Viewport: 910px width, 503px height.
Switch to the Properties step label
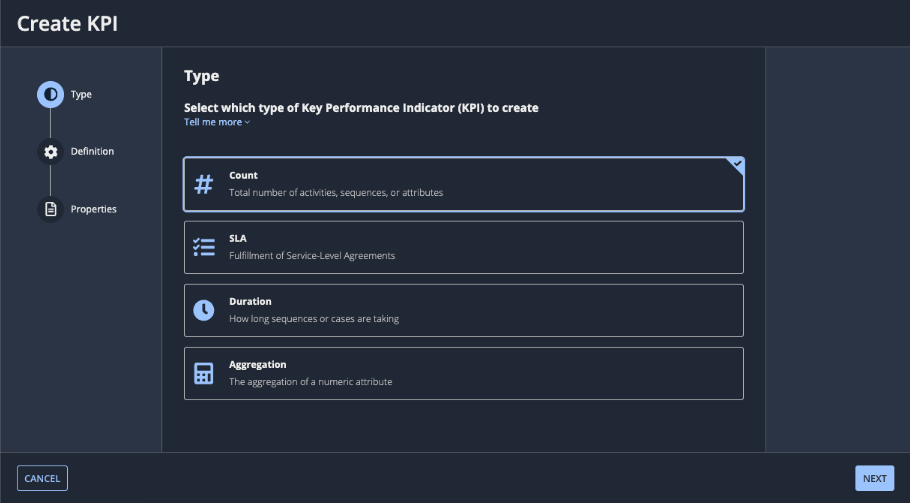pos(93,209)
